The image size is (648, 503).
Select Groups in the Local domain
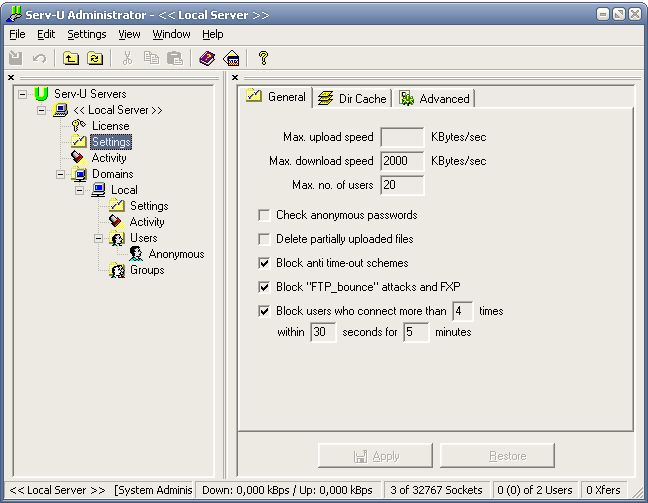point(147,270)
